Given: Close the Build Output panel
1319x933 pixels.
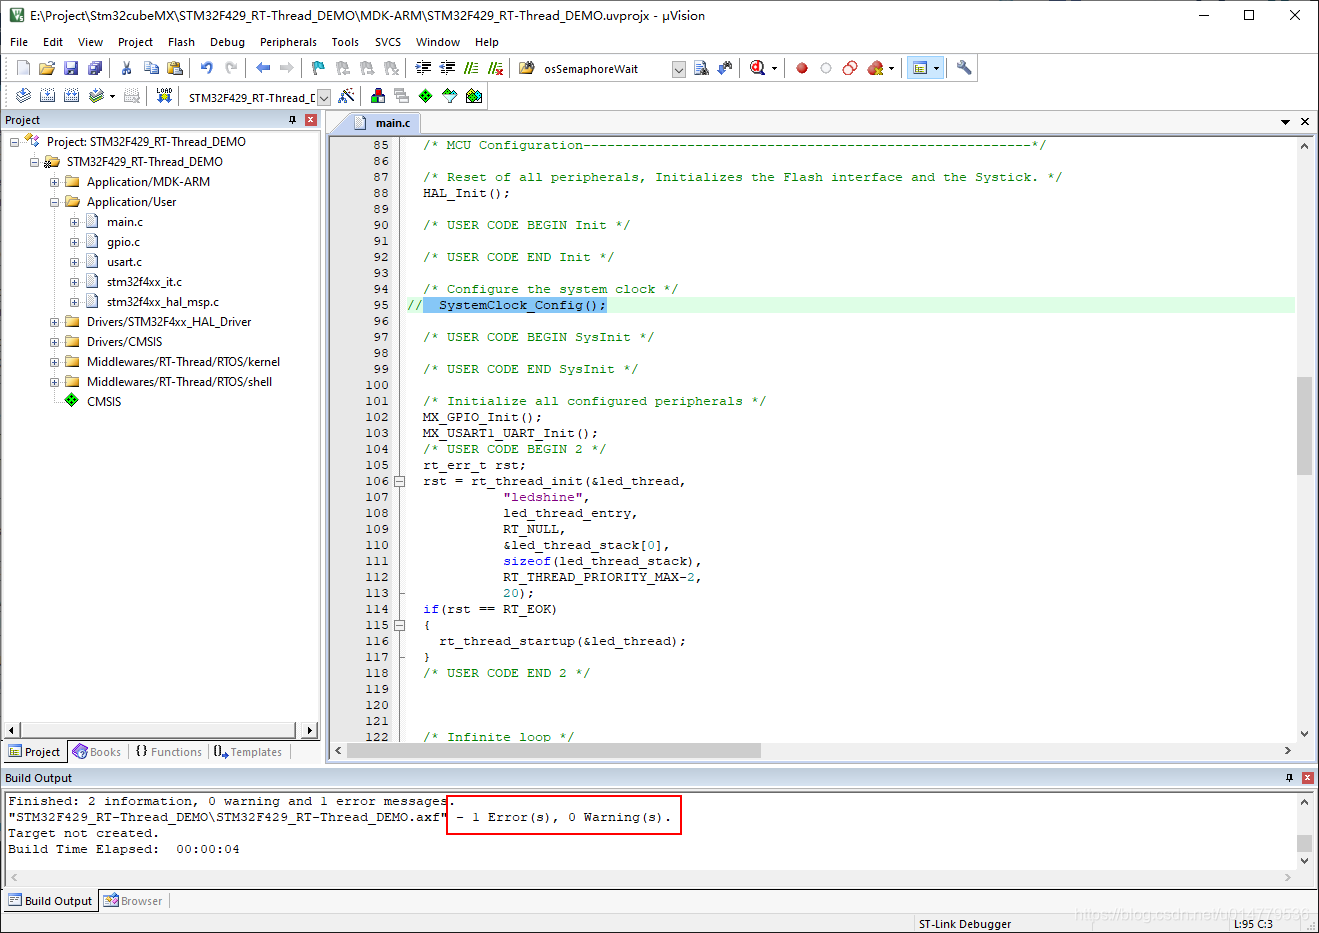Looking at the screenshot, I should pyautogui.click(x=1307, y=778).
